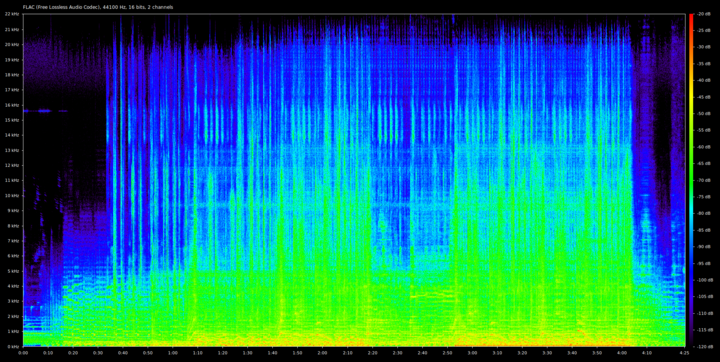Click the 12 kHz frequency axis label

(x=11, y=165)
